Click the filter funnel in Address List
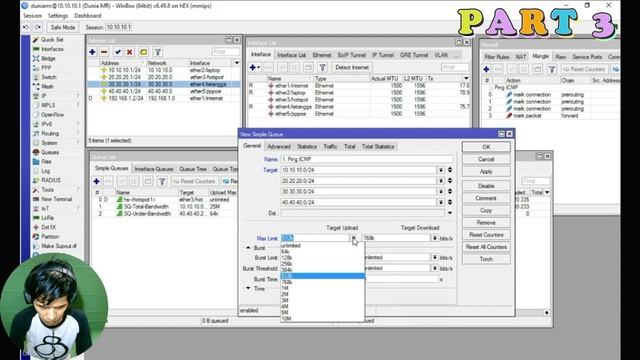This screenshot has width=640, height=360. (x=158, y=52)
